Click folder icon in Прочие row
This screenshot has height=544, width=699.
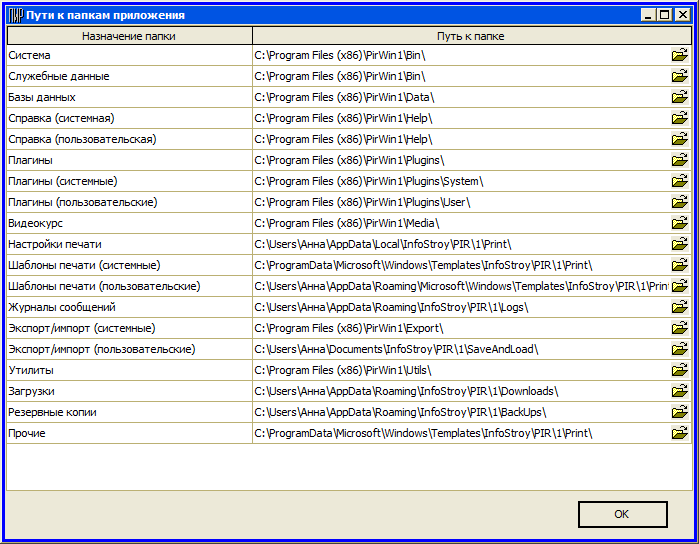pos(680,433)
